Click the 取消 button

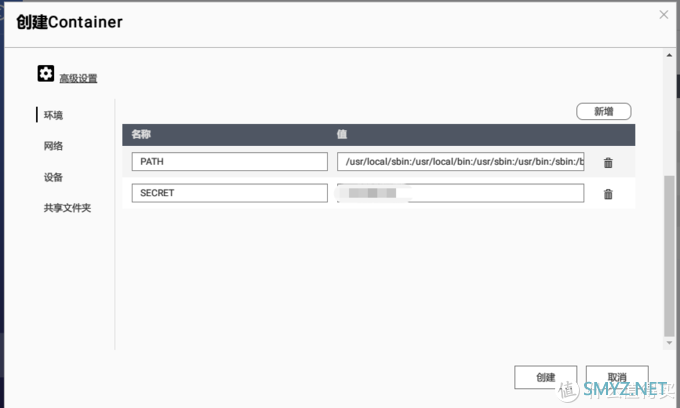(x=617, y=377)
